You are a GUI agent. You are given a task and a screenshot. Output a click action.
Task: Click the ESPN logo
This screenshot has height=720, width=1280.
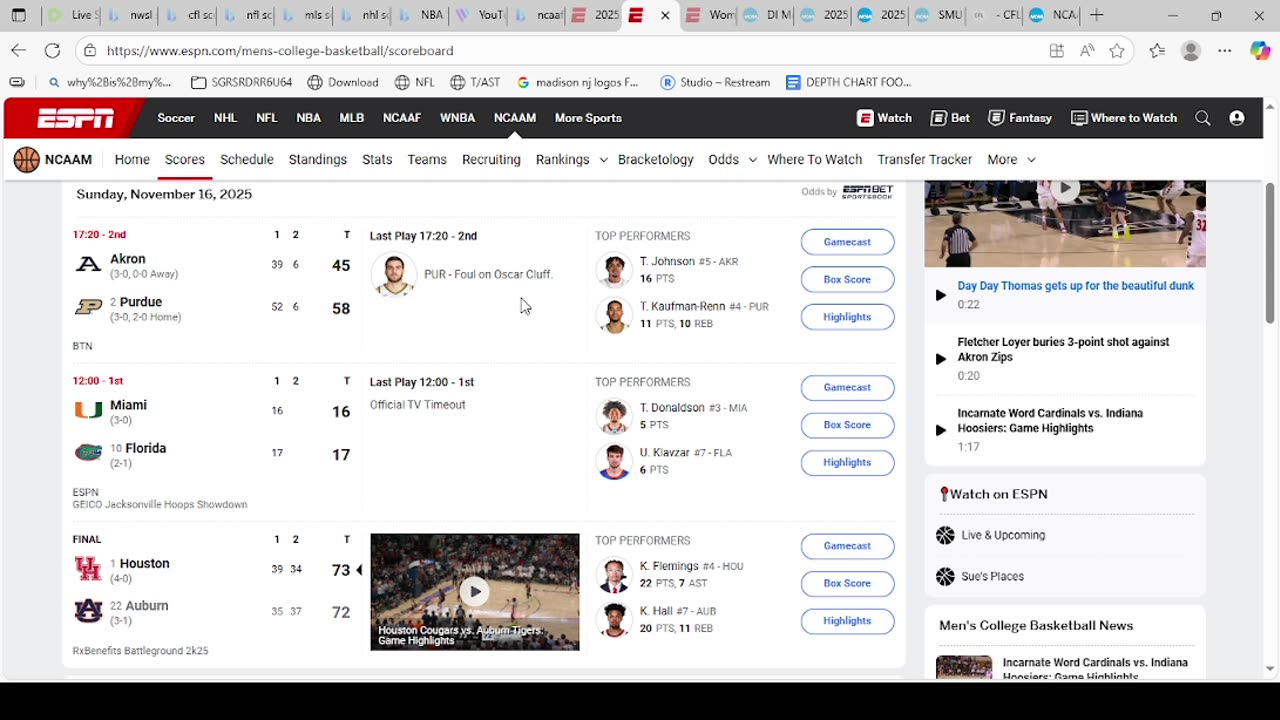tap(76, 119)
